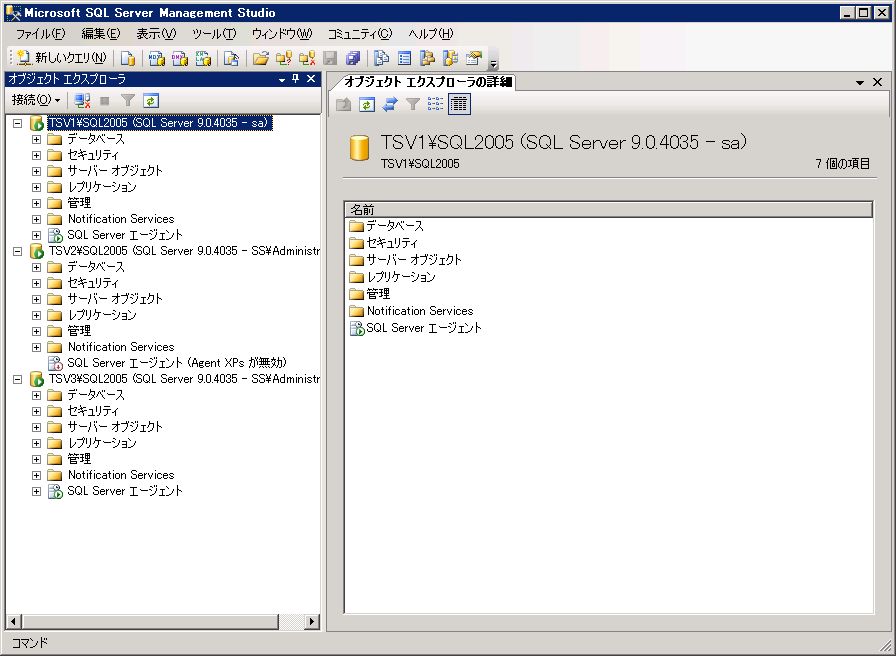Toggle auto-hide pin on Object Explorer panel
The width and height of the screenshot is (896, 656).
pyautogui.click(x=295, y=79)
